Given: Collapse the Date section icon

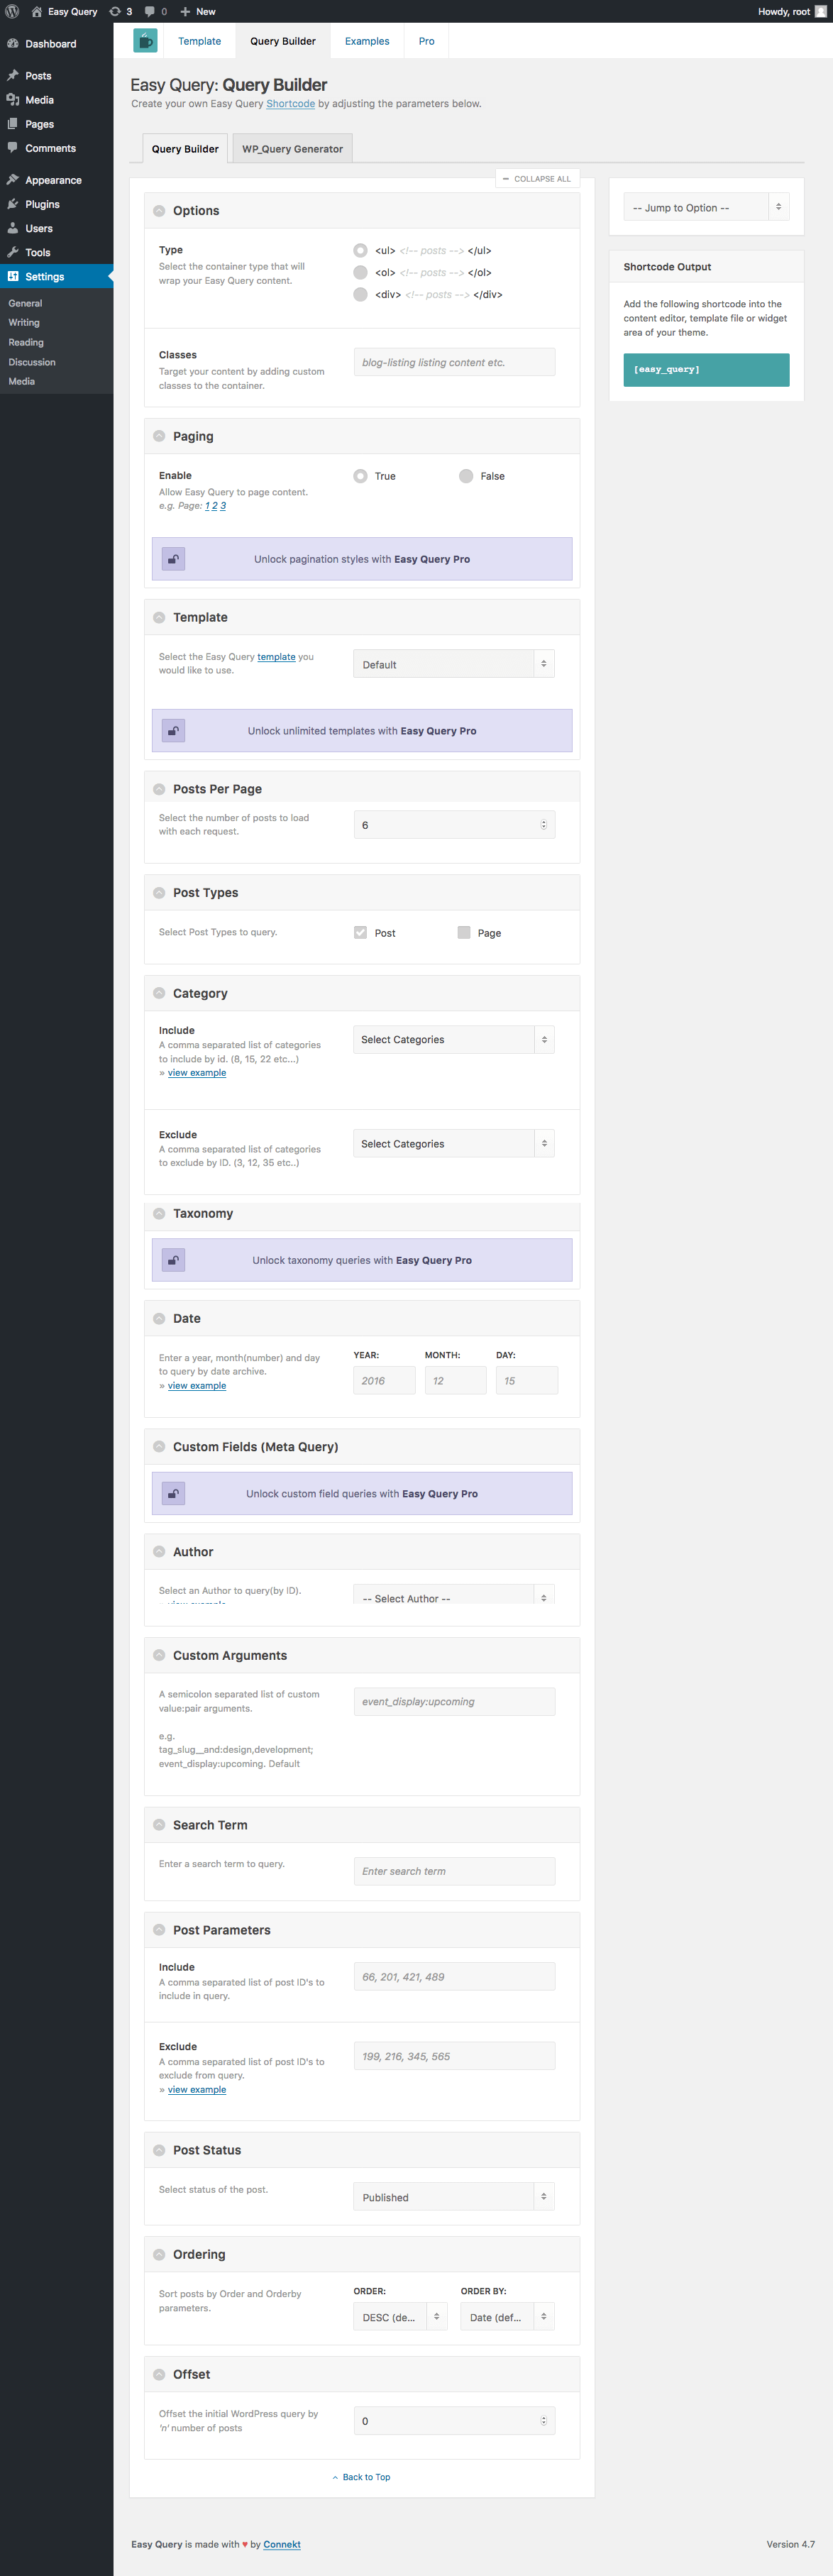Looking at the screenshot, I should coord(159,1318).
